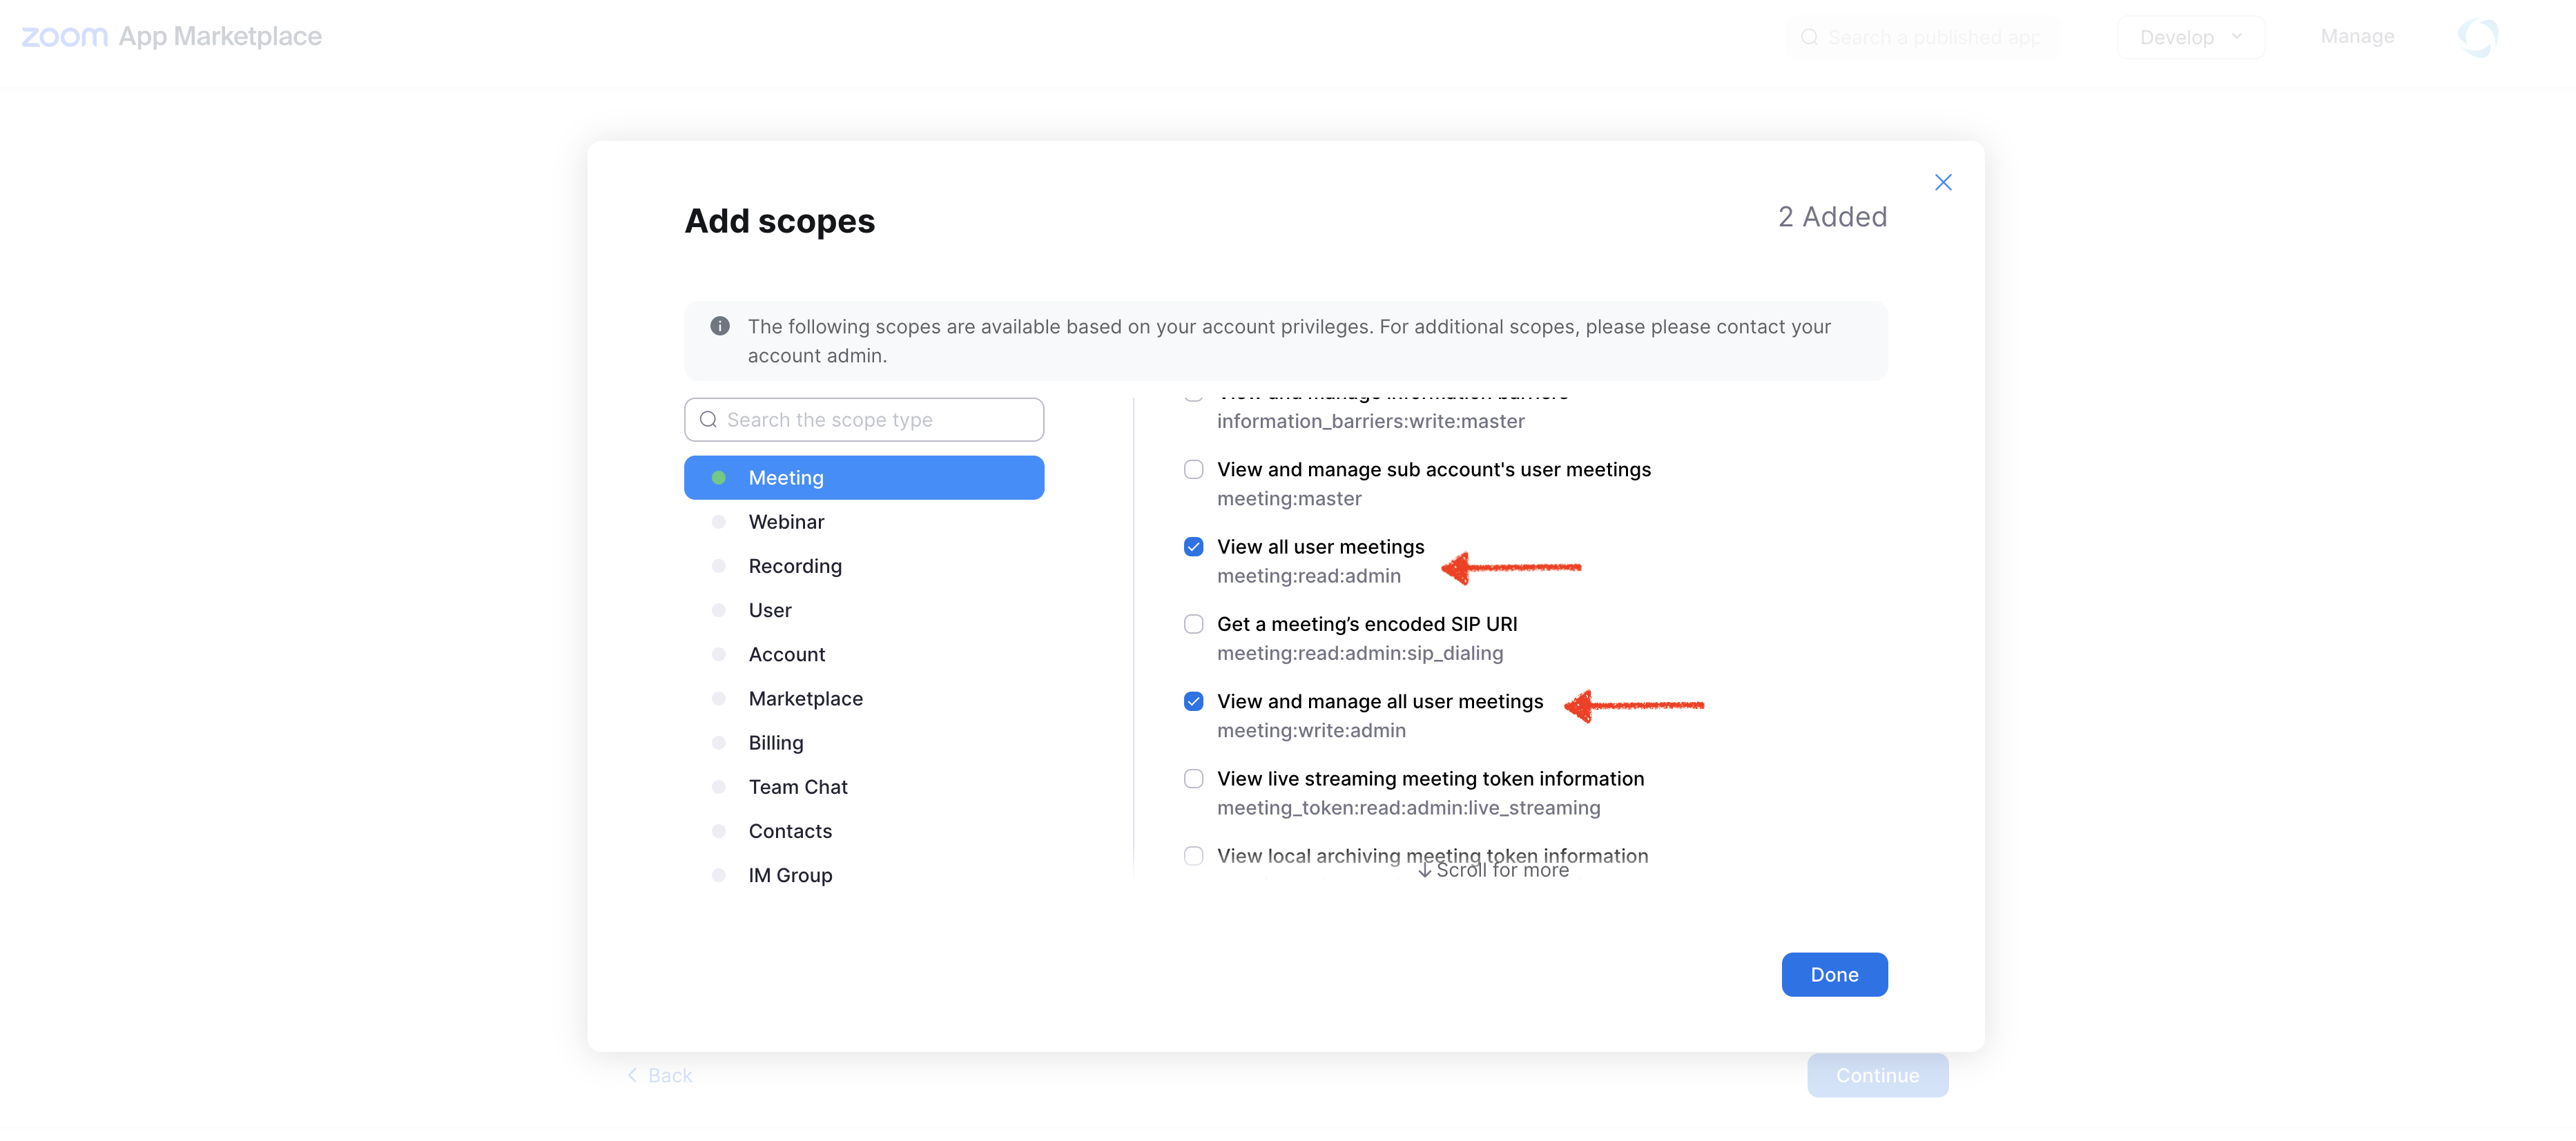
Task: Click the Zoom logo in header
Action: click(x=65, y=37)
